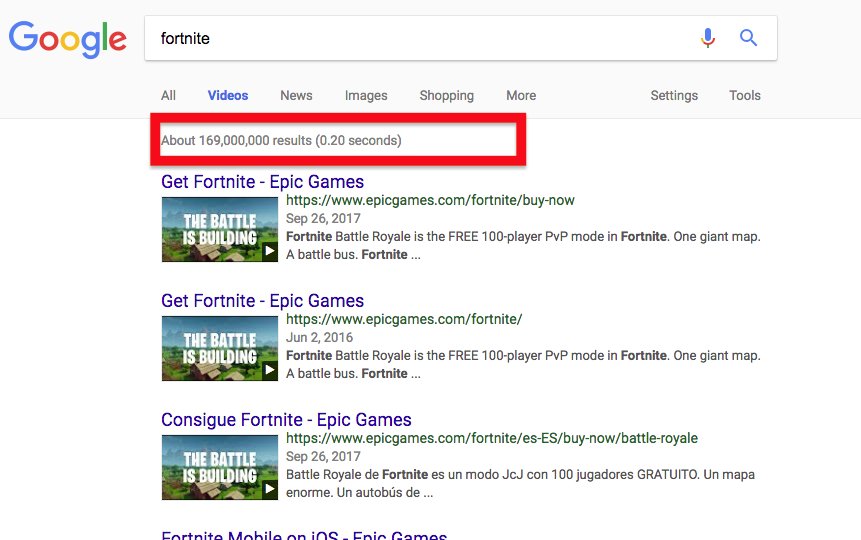This screenshot has width=861, height=540.
Task: Click the microphone voice search icon
Action: tap(708, 38)
